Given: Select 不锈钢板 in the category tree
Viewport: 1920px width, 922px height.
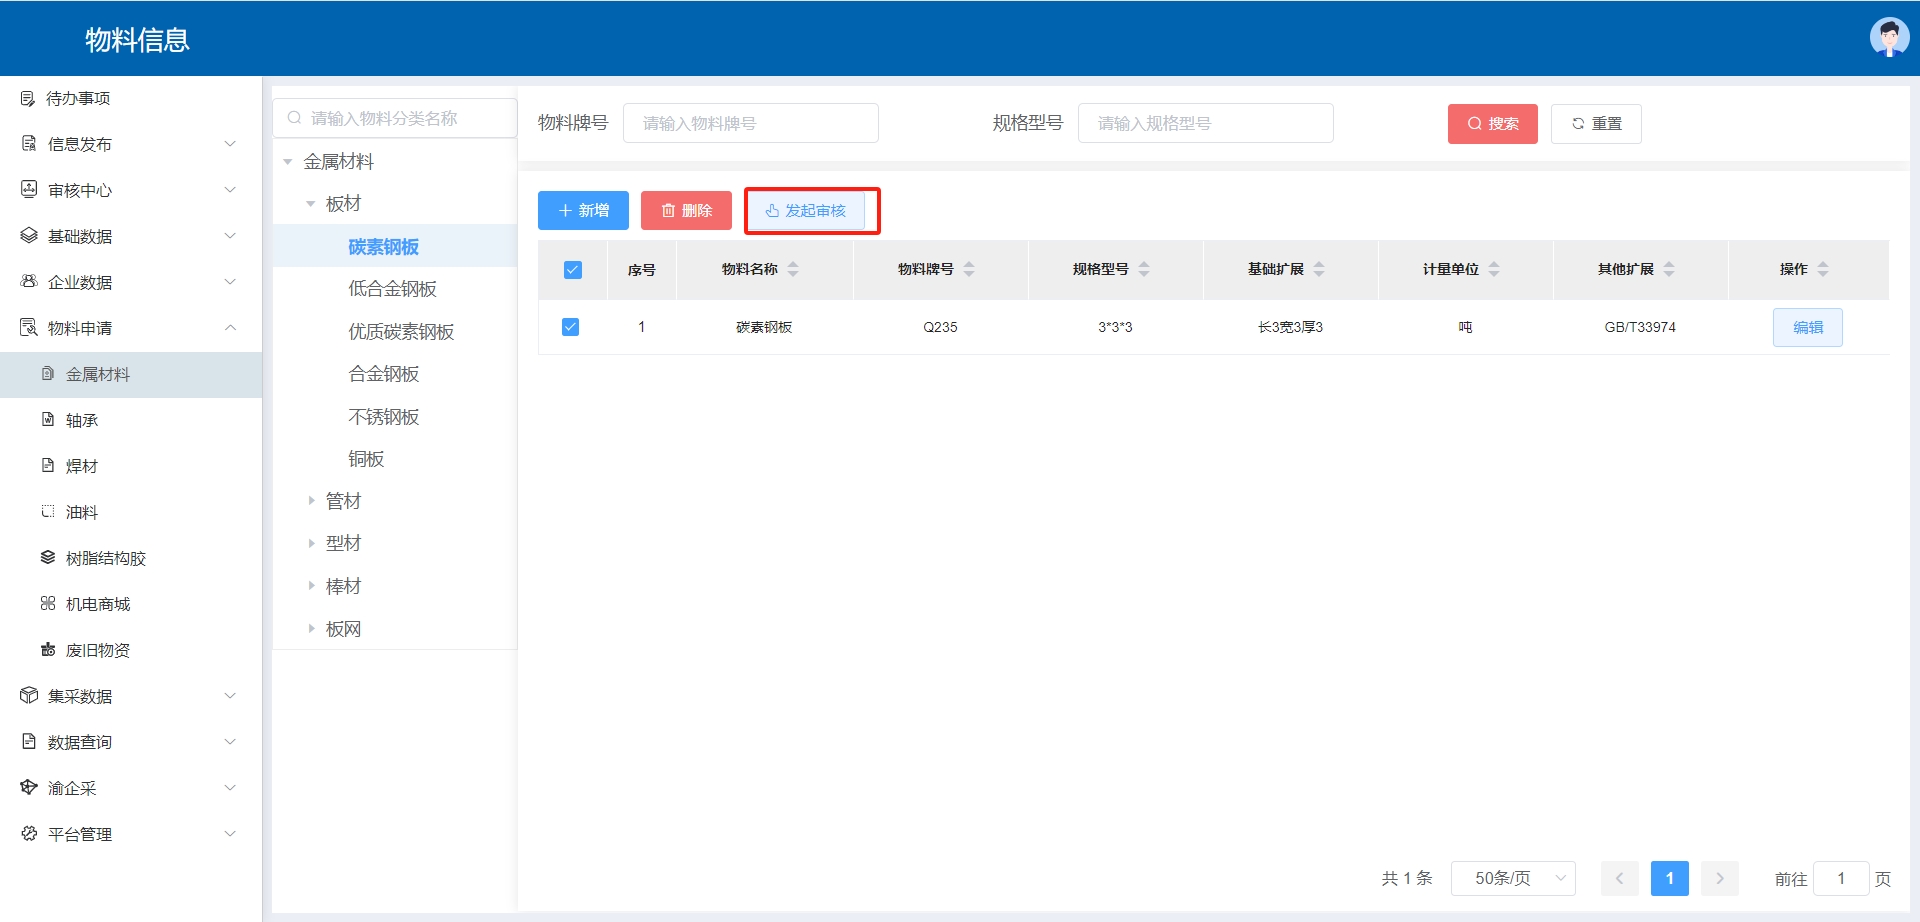Looking at the screenshot, I should tap(383, 417).
